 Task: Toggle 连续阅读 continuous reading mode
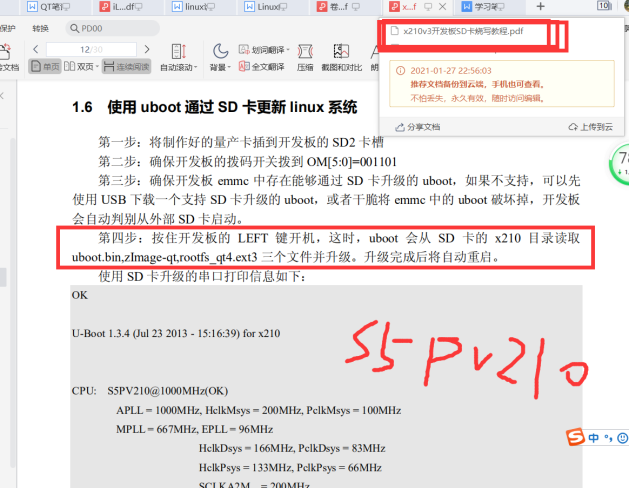tap(126, 66)
